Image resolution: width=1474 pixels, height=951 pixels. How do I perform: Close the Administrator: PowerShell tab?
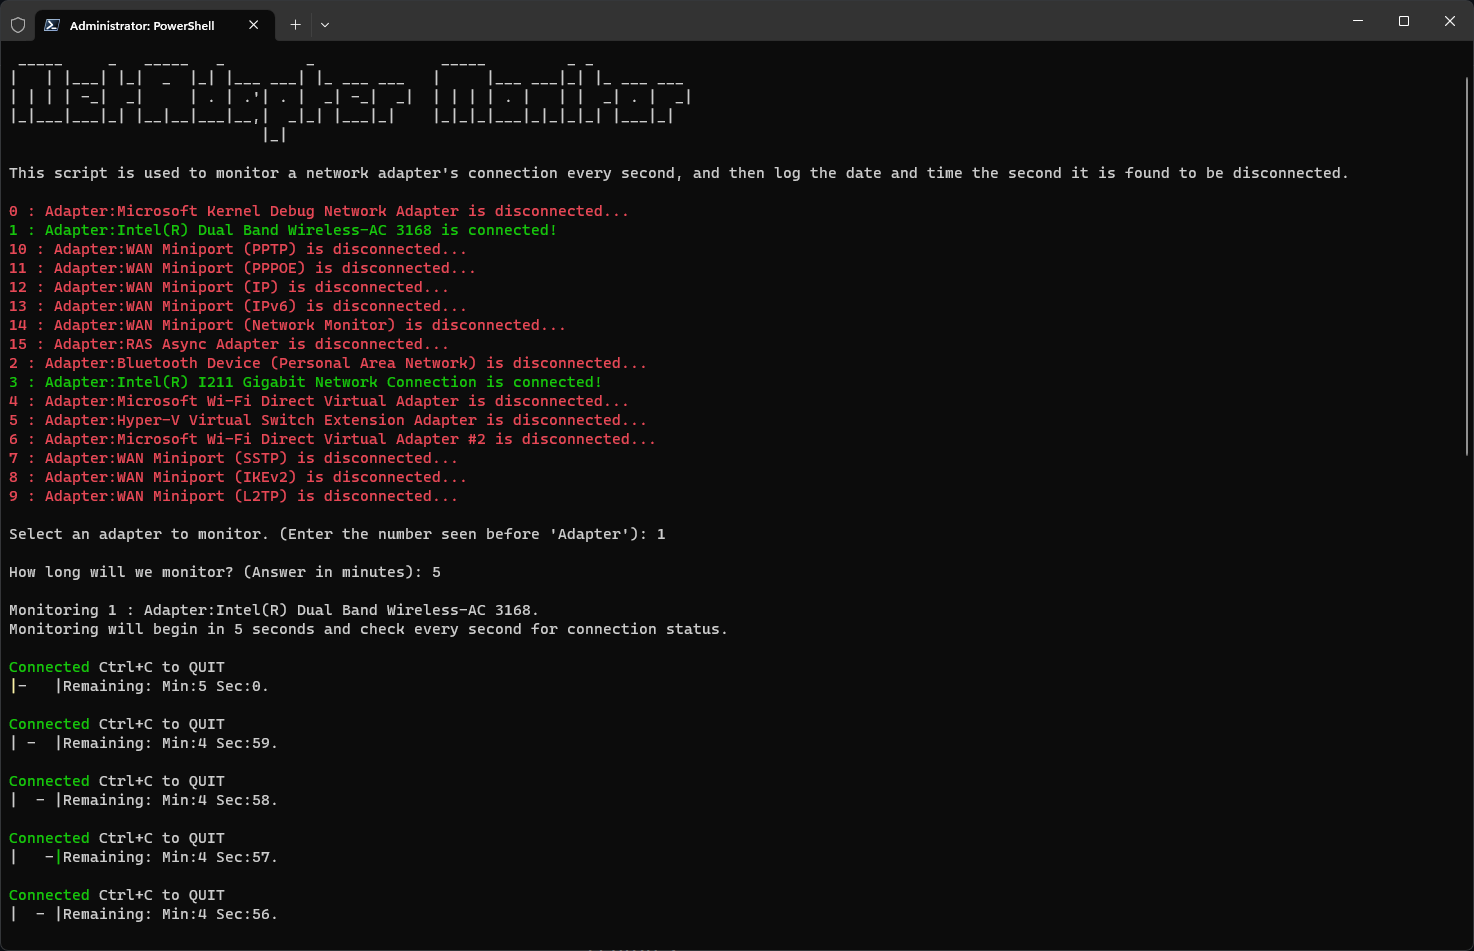click(x=253, y=25)
